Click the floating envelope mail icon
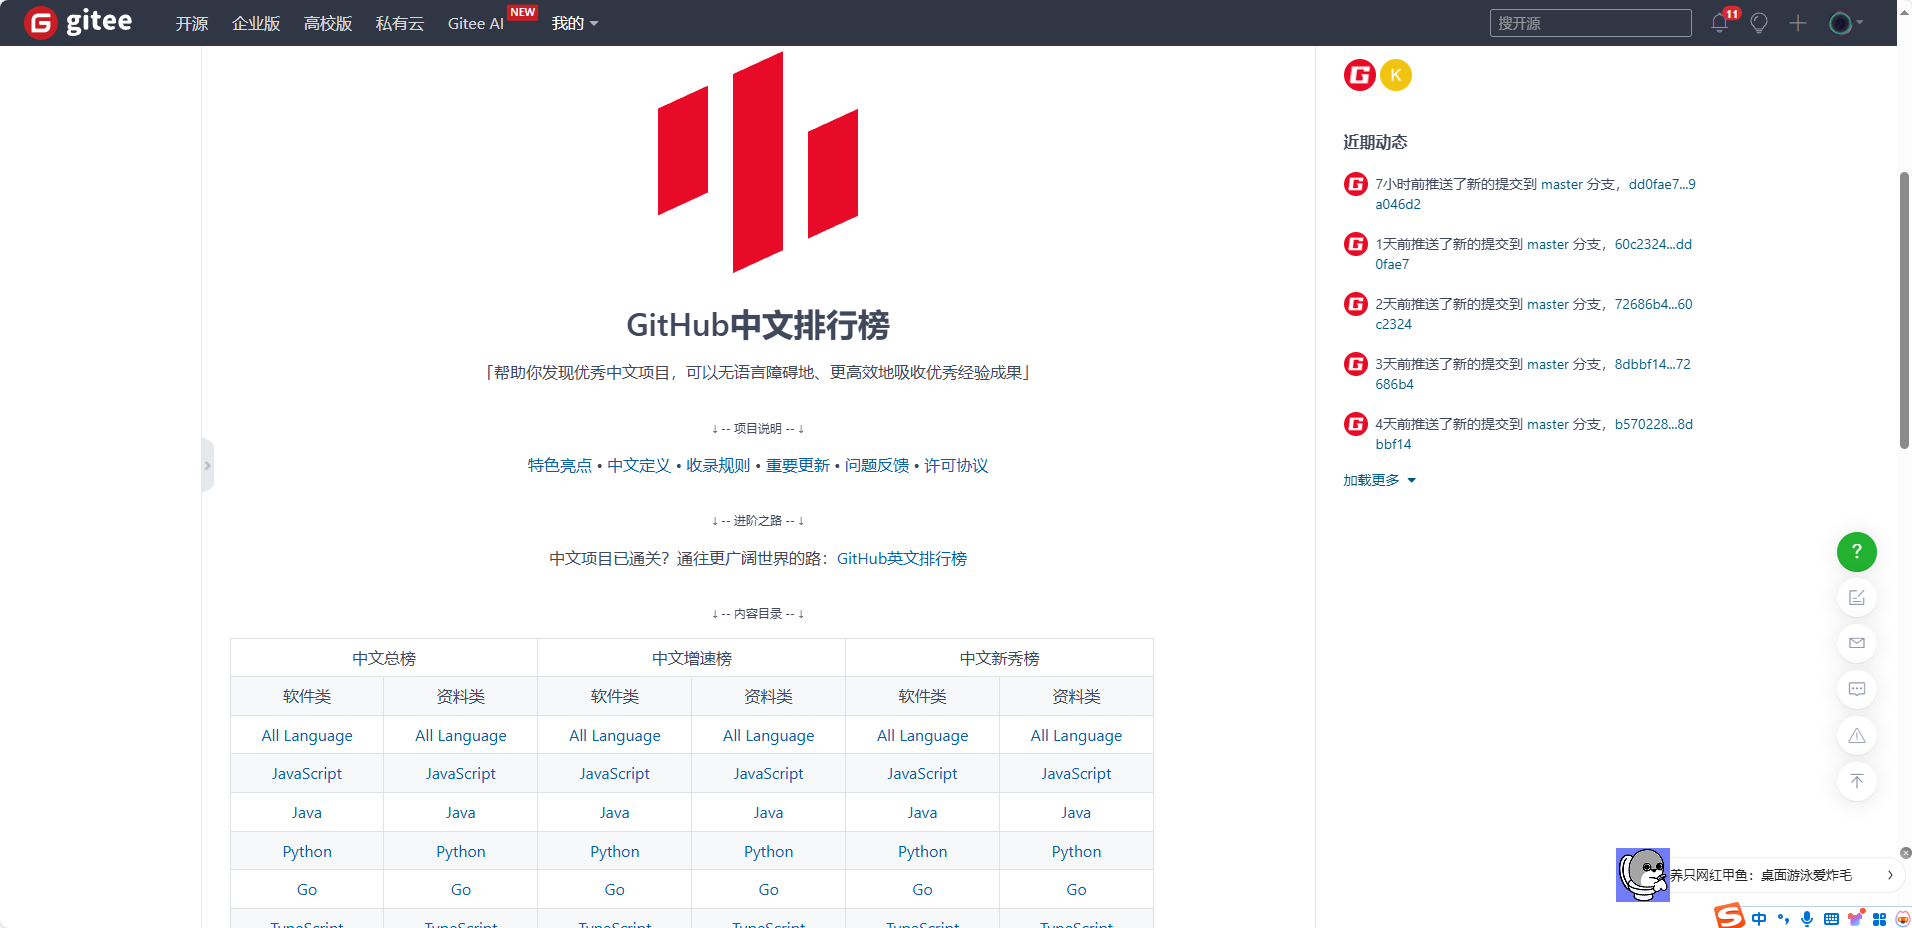 click(1856, 643)
